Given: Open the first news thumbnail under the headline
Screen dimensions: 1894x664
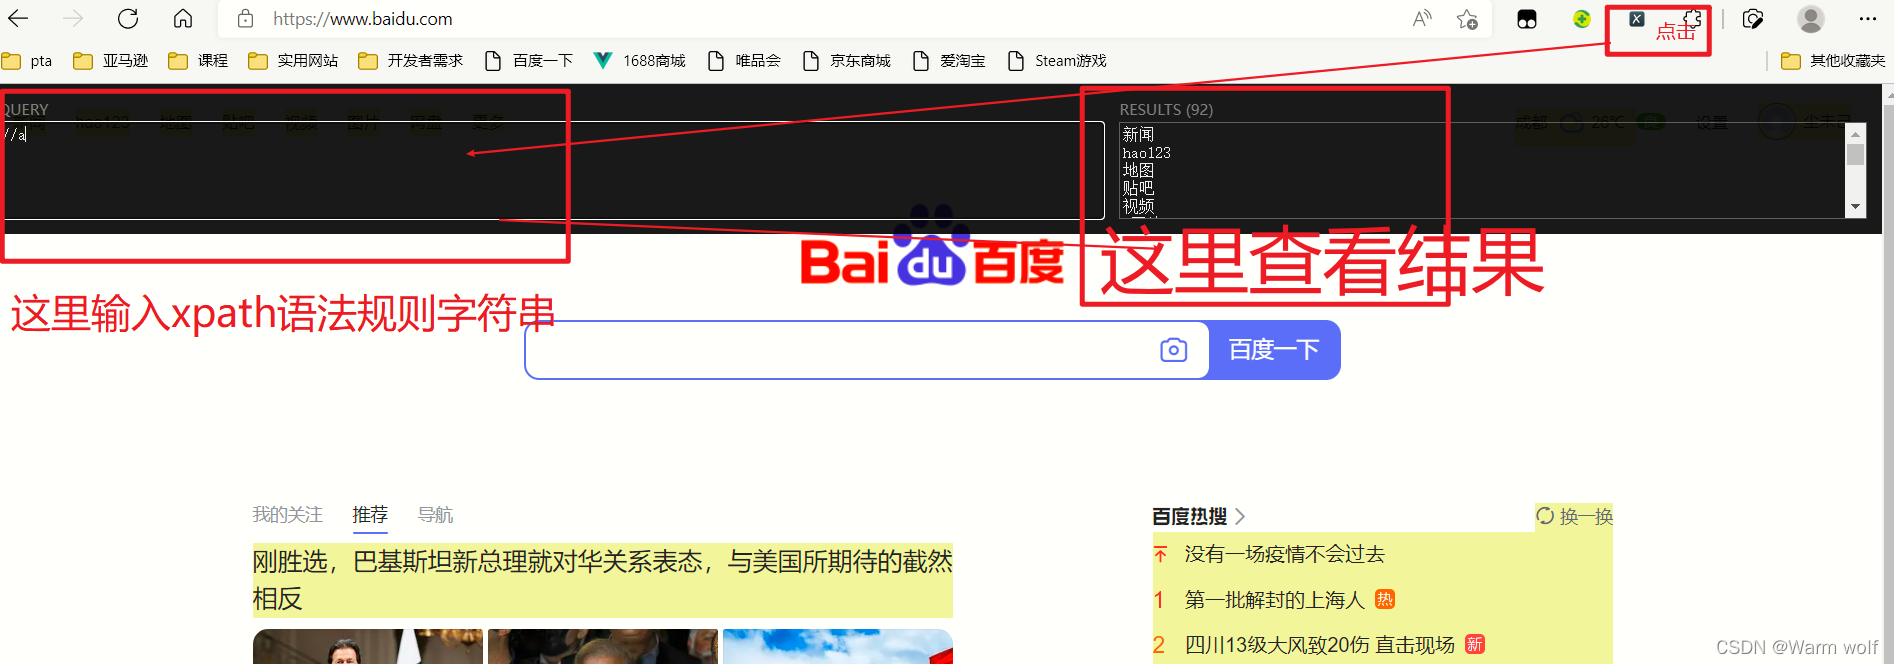Looking at the screenshot, I should (x=368, y=647).
